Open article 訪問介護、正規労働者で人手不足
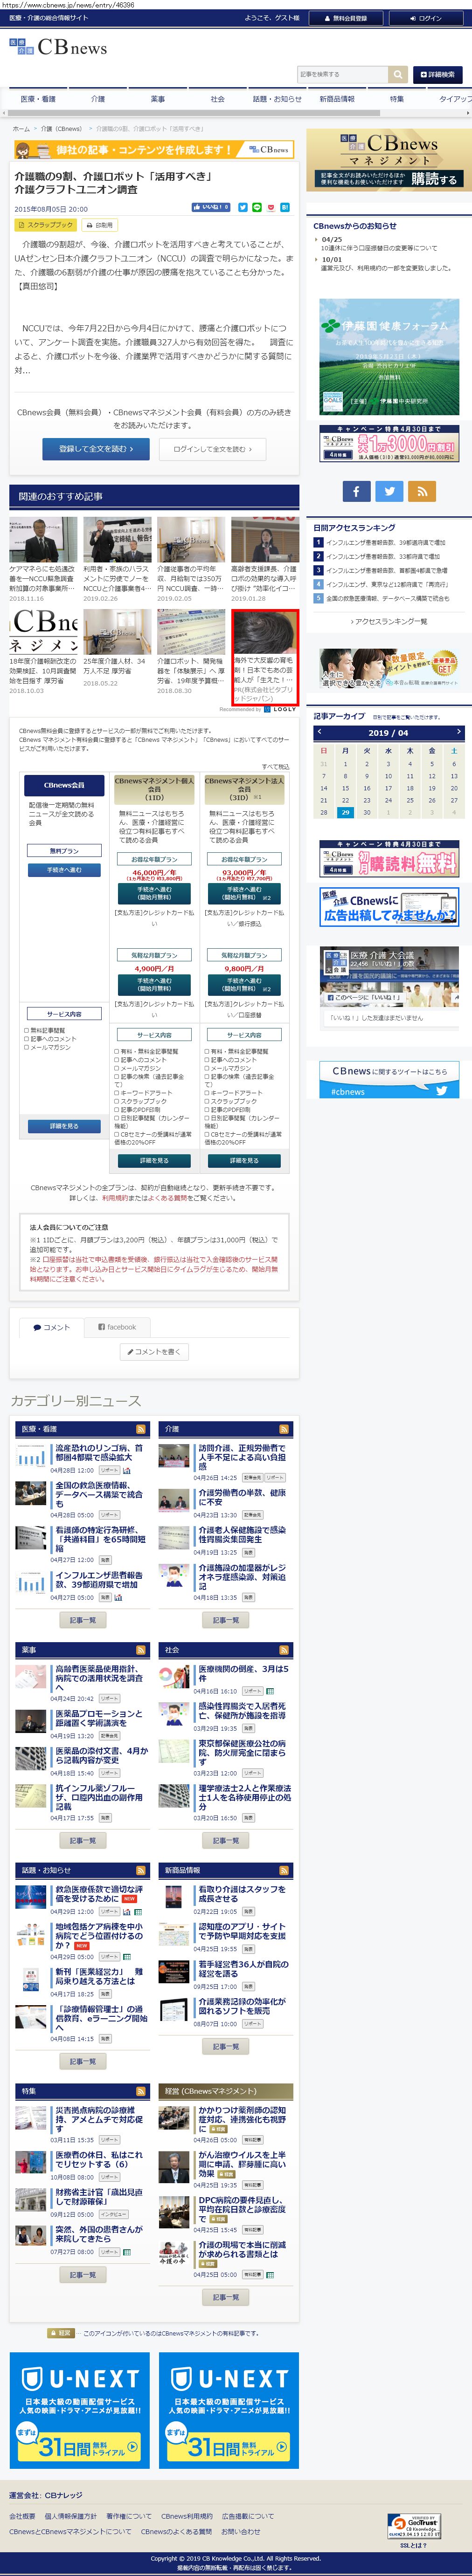Screen dimensions: 472x2576 (241, 1457)
